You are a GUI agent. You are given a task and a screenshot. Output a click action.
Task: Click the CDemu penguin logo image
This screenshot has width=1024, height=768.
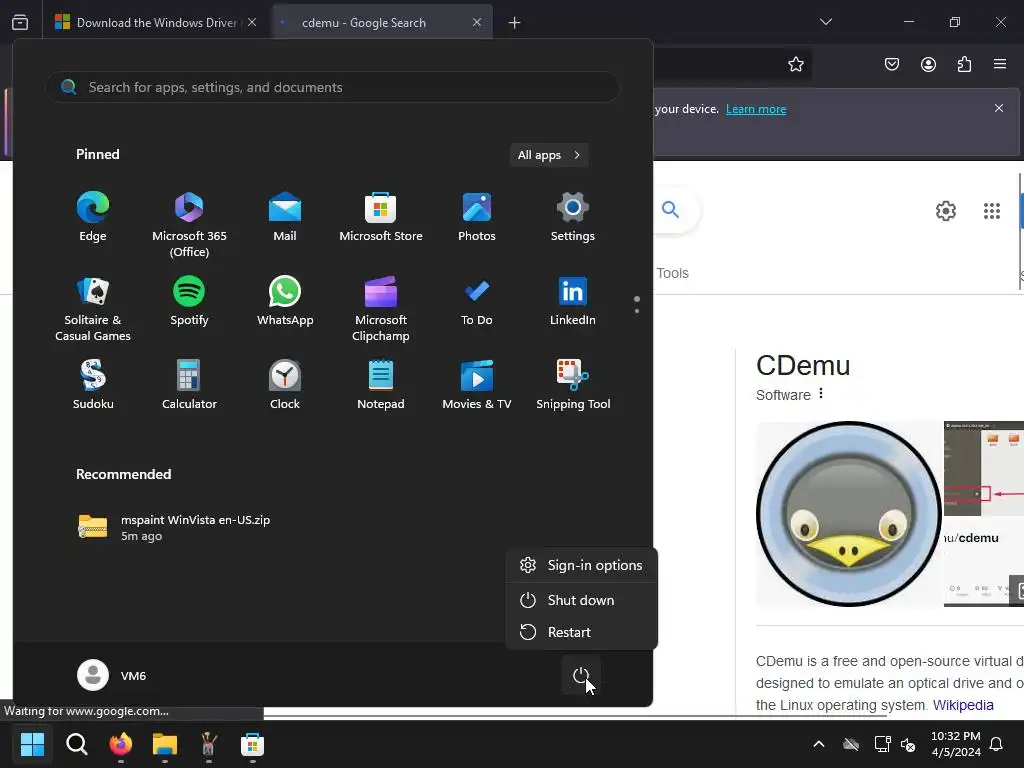click(x=848, y=513)
